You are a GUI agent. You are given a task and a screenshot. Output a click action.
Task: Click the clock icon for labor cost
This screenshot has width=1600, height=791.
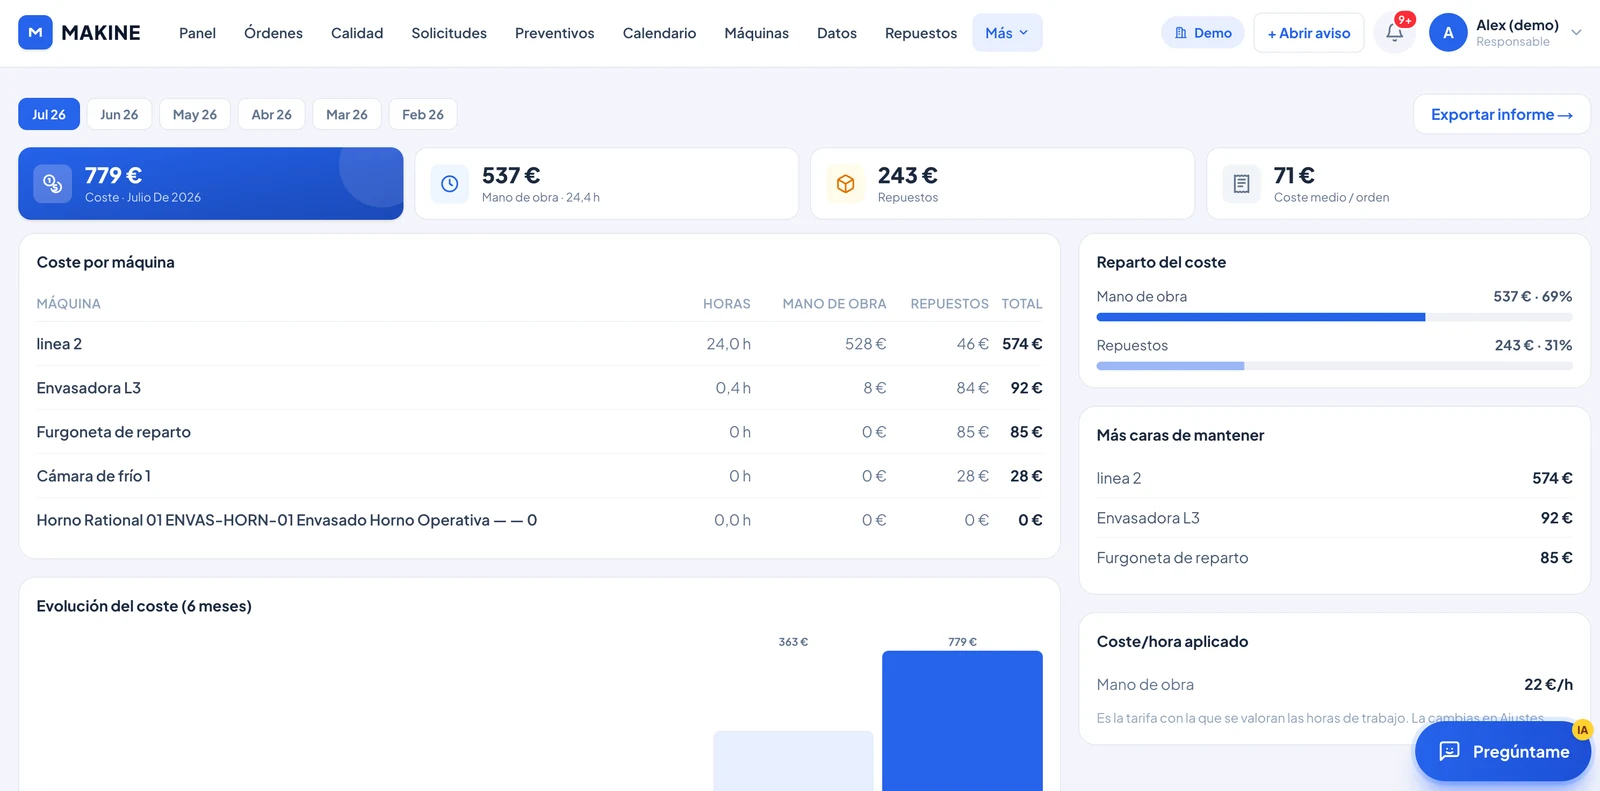[x=450, y=184]
